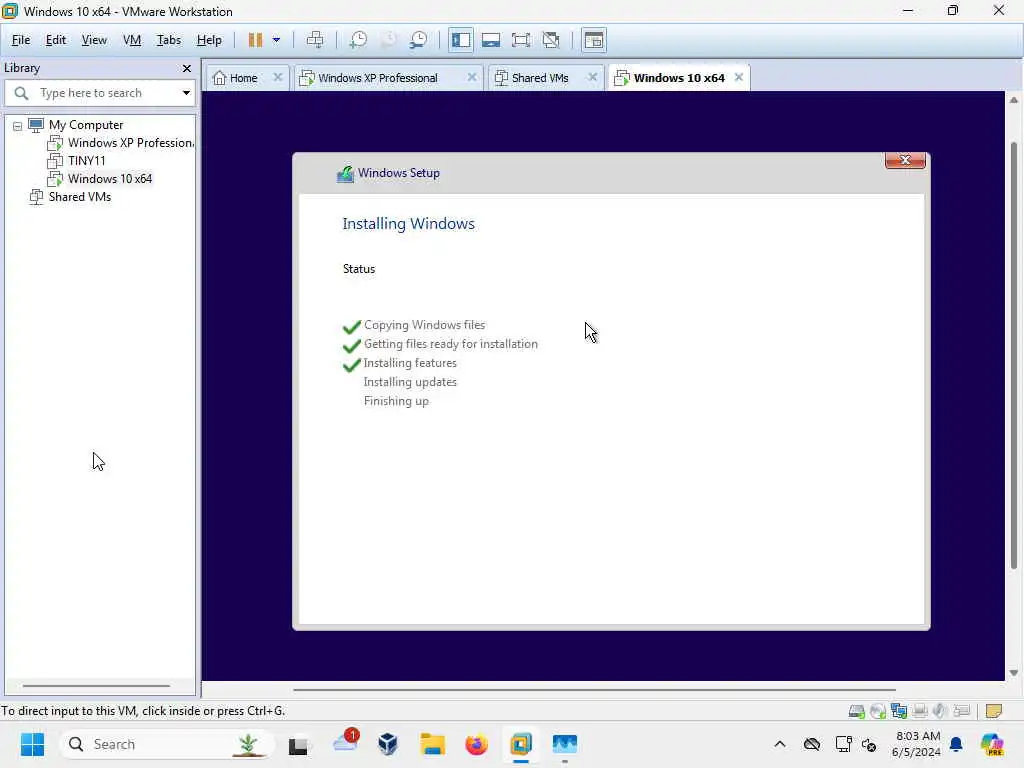Image resolution: width=1024 pixels, height=768 pixels.
Task: Switch to the Home tab
Action: (244, 78)
